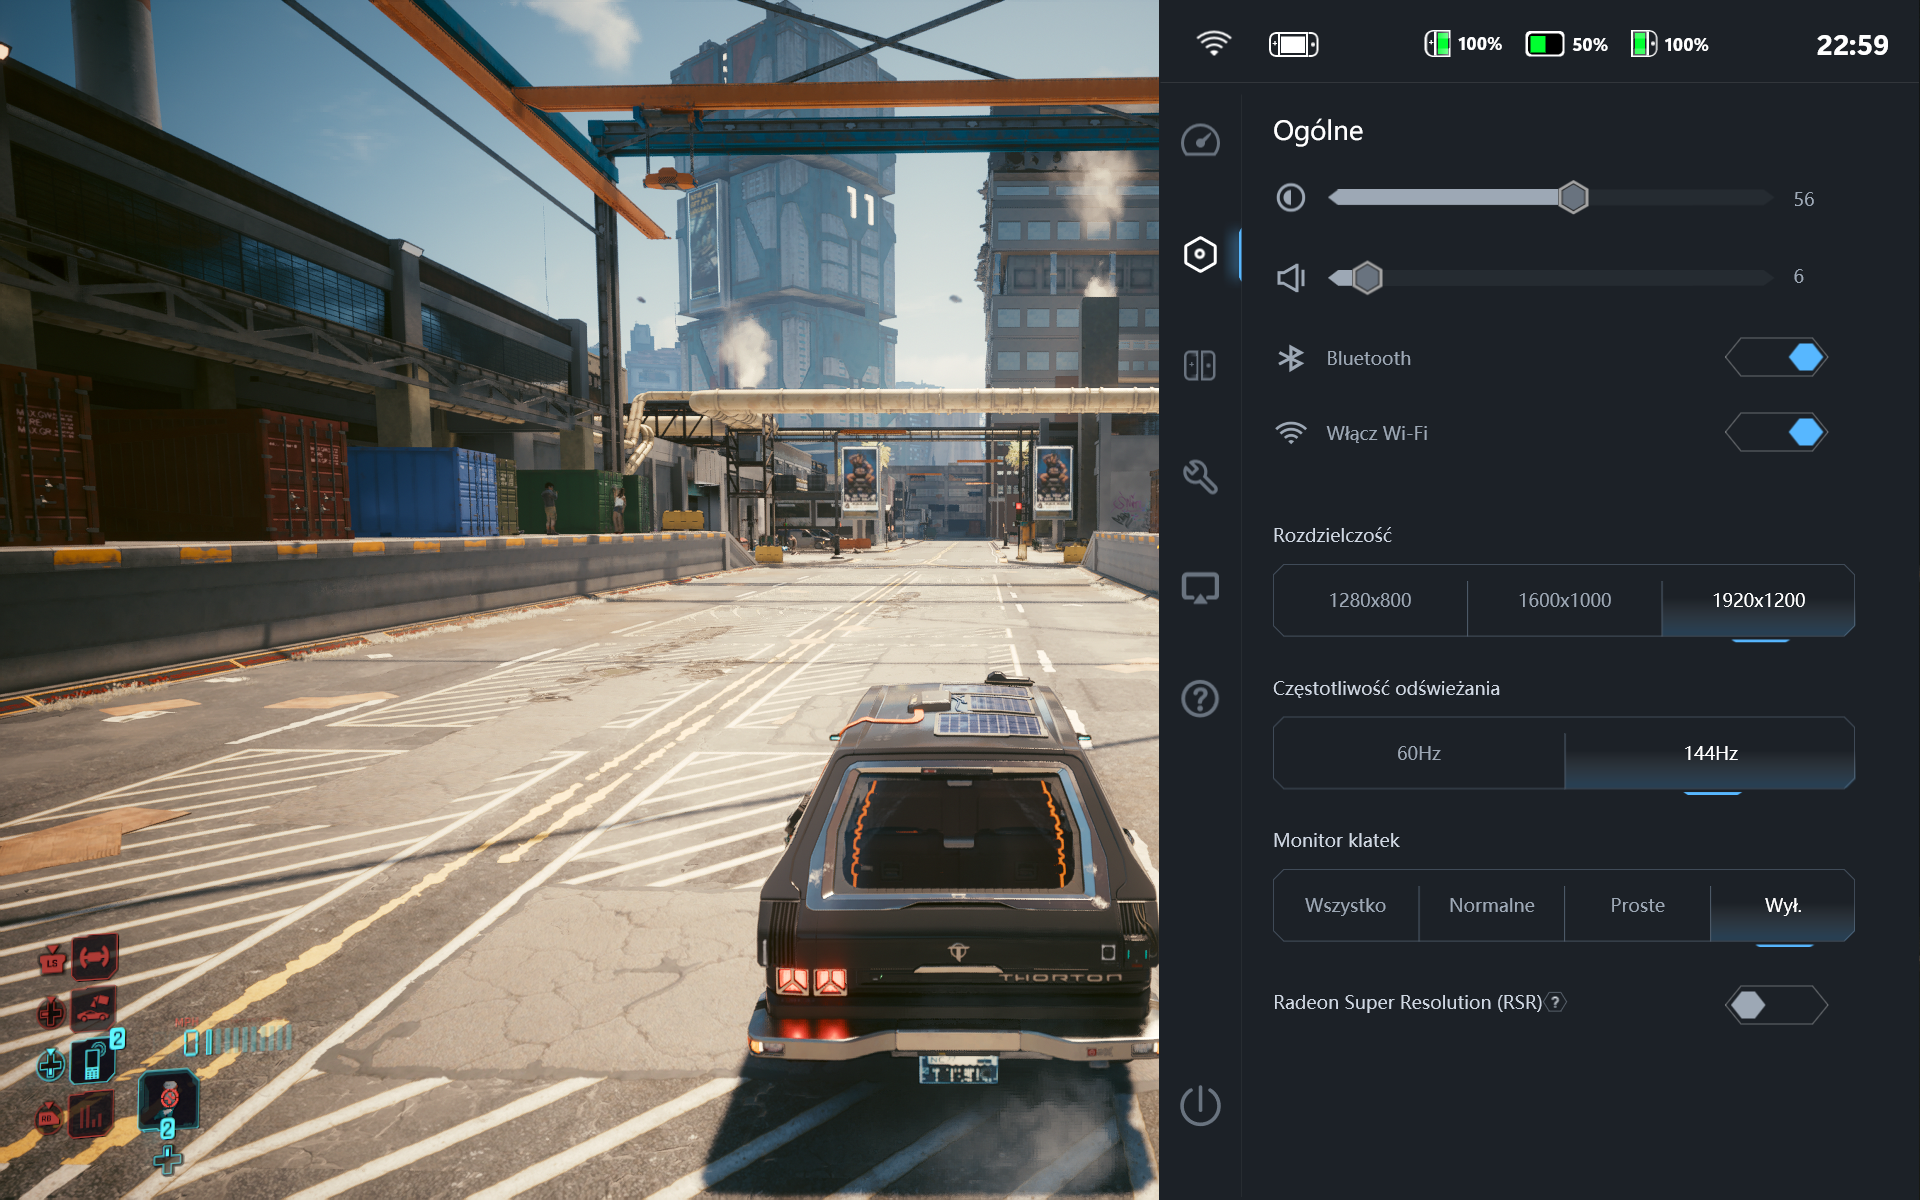Viewport: 1920px width, 1200px height.
Task: Click the middle battery 50% indicator
Action: point(1566,44)
